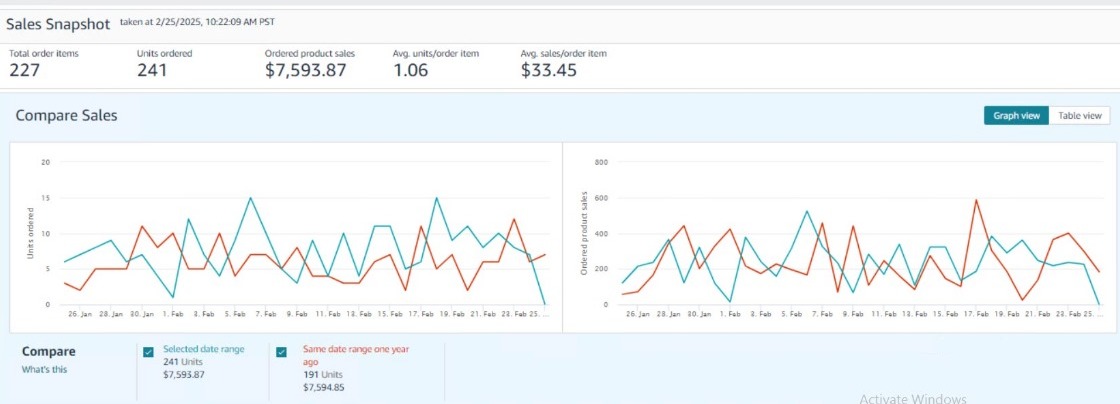Uncheck the Selected date range checkbox

tap(149, 352)
